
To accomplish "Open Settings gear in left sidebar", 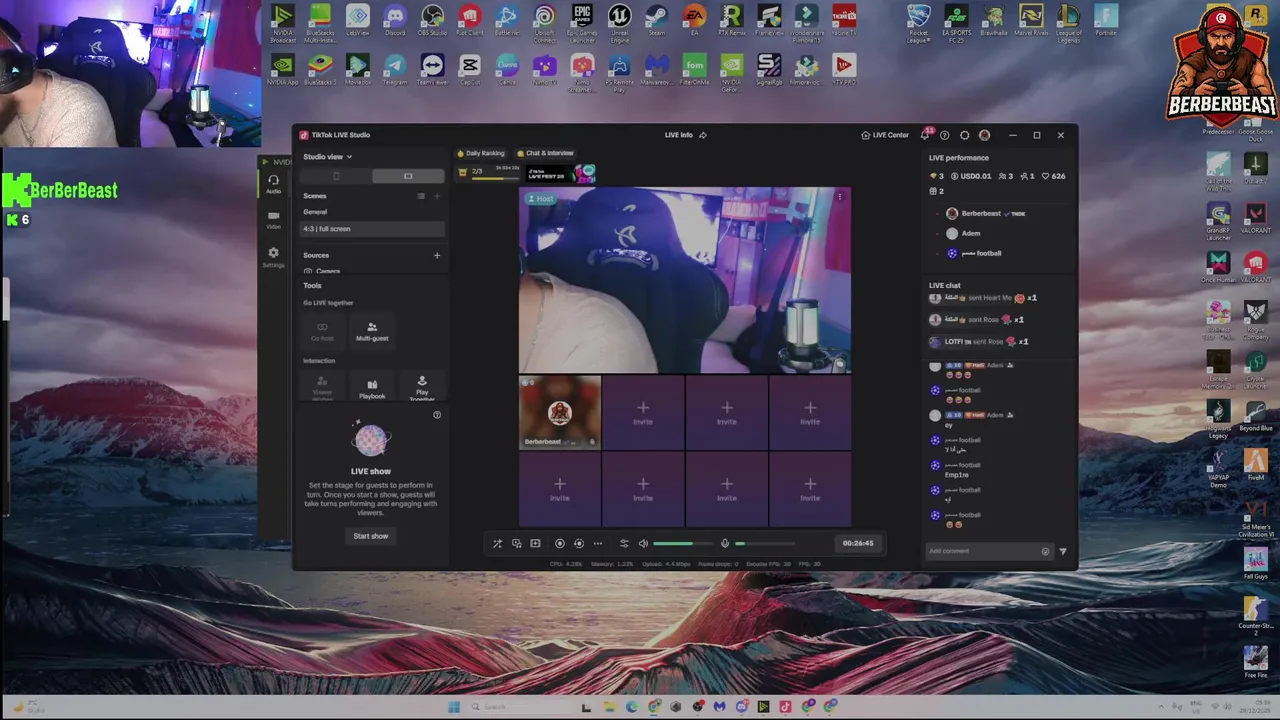I will point(273,257).
